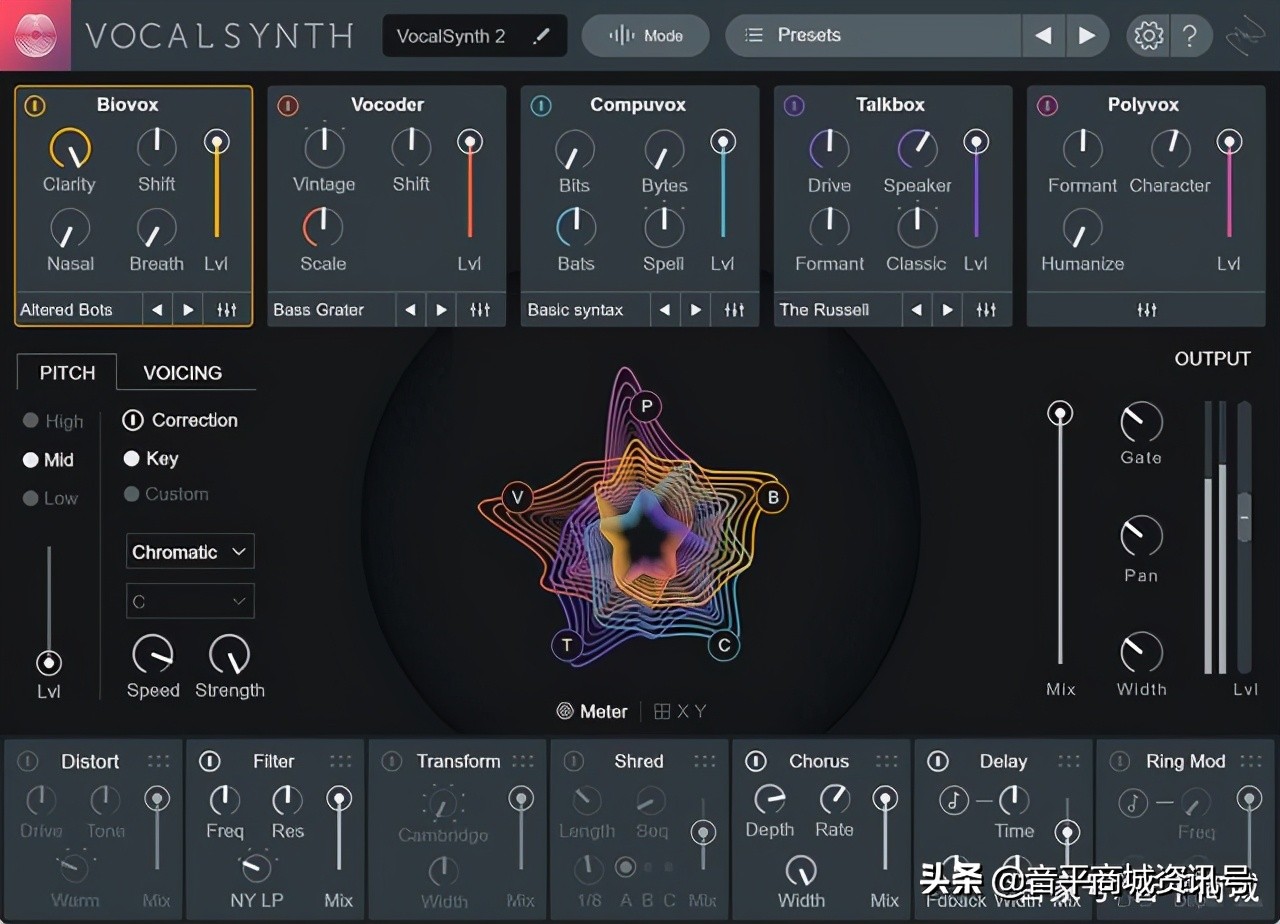1280x924 pixels.
Task: Click the pencil icon to rename preset
Action: pyautogui.click(x=541, y=36)
